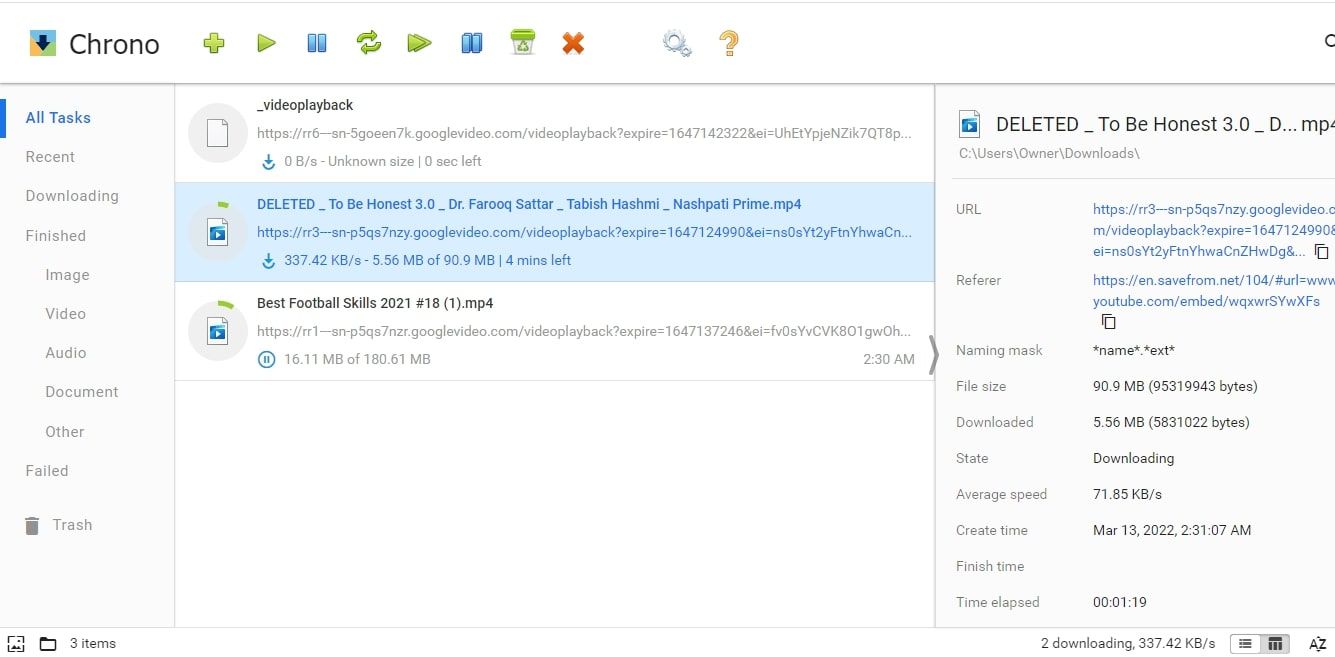Click the paused circle icon beside 16.11 MB
The width and height of the screenshot is (1335, 657).
coord(266,359)
